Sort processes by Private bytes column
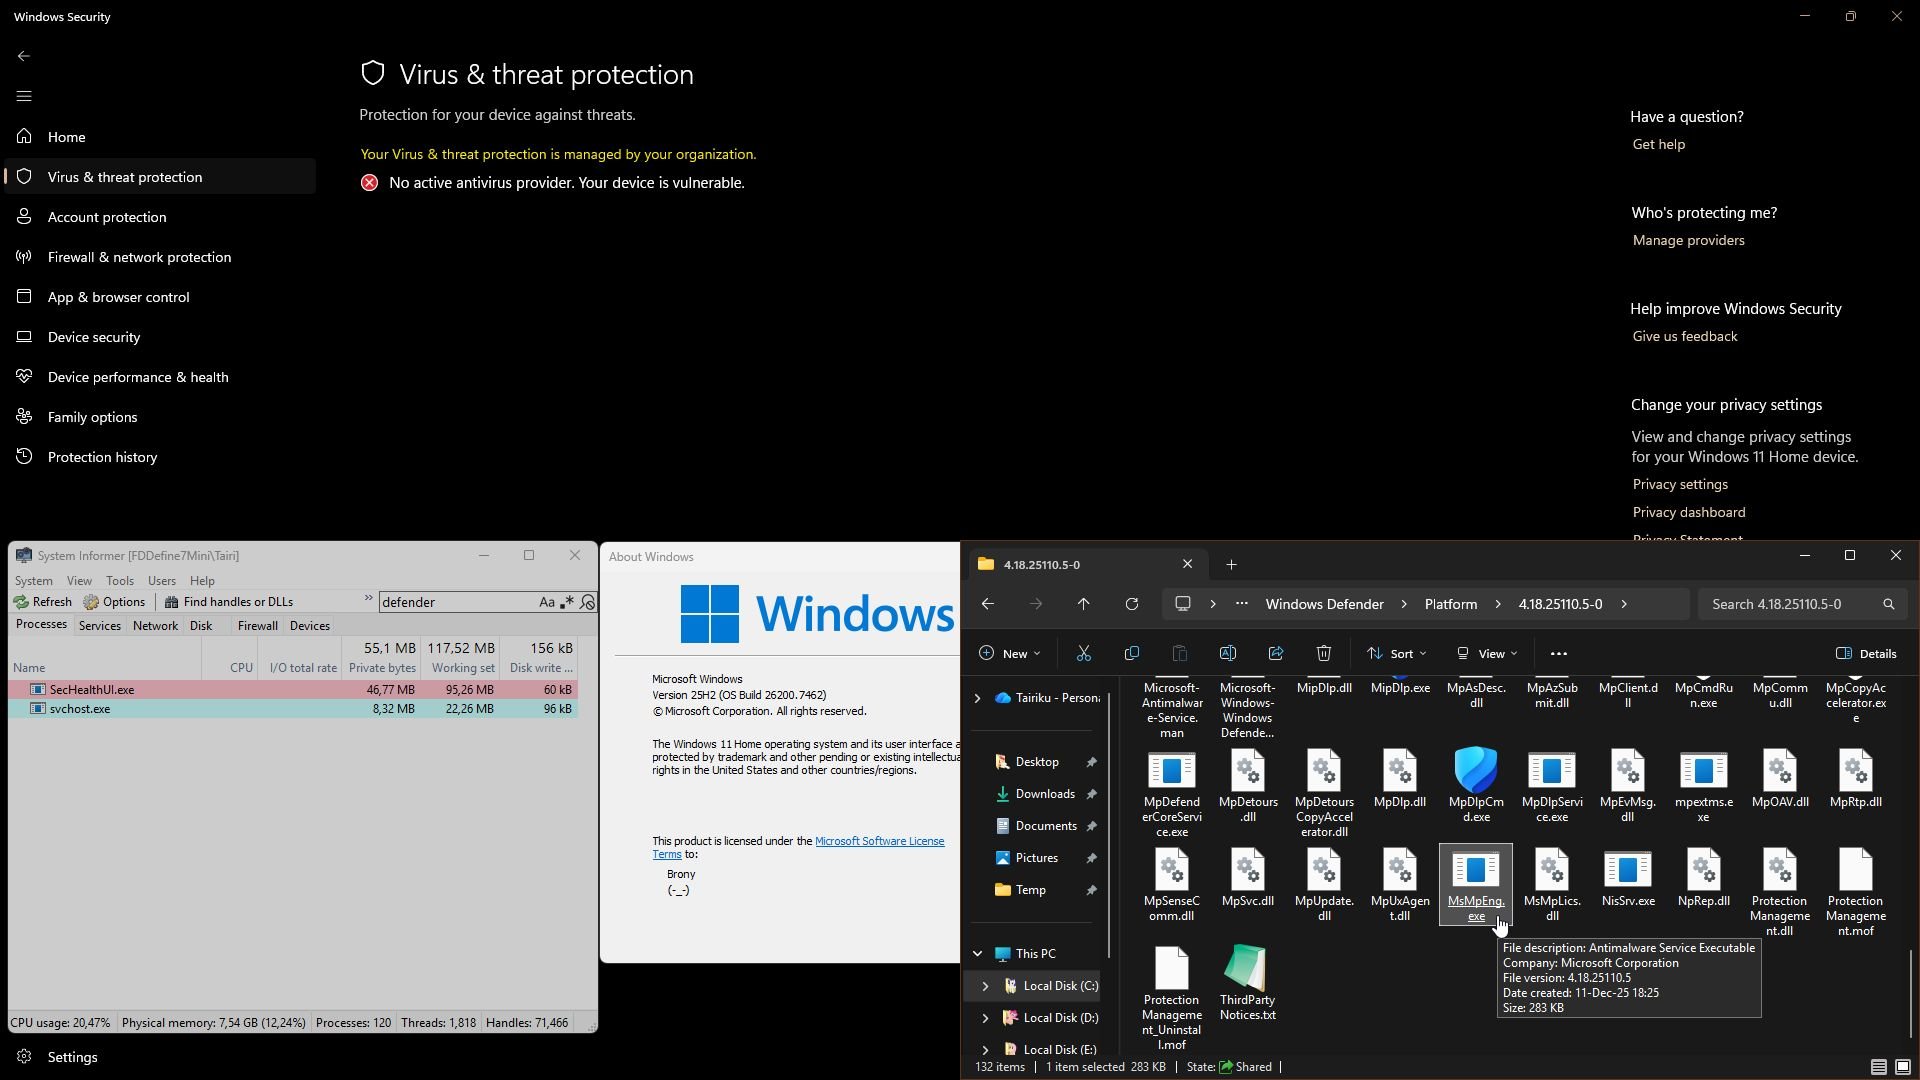This screenshot has height=1080, width=1920. tap(382, 668)
